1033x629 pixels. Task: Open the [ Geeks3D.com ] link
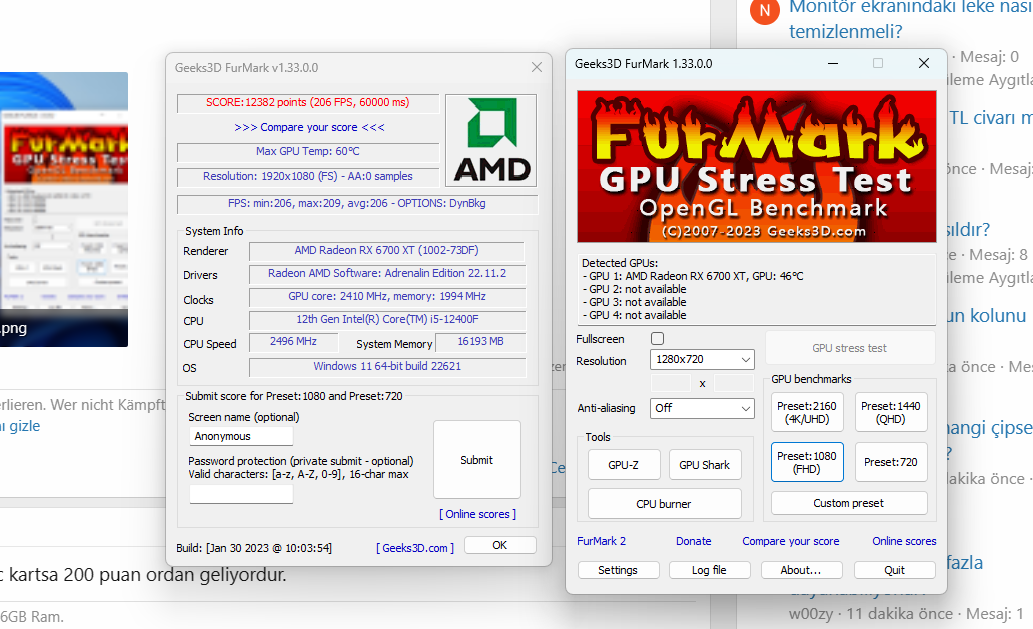[415, 548]
